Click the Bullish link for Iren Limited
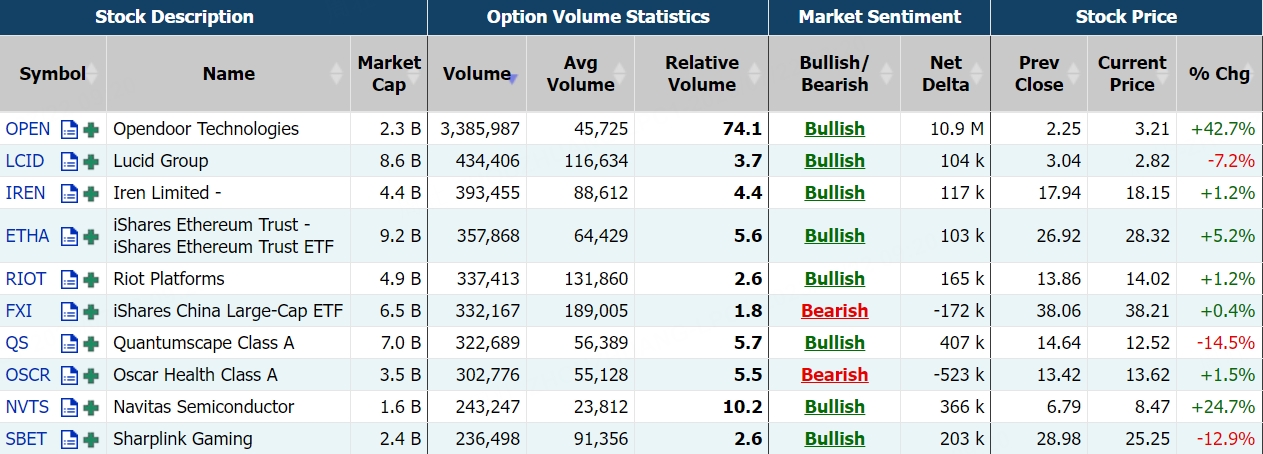Viewport: 1263px width, 454px height. coord(835,193)
